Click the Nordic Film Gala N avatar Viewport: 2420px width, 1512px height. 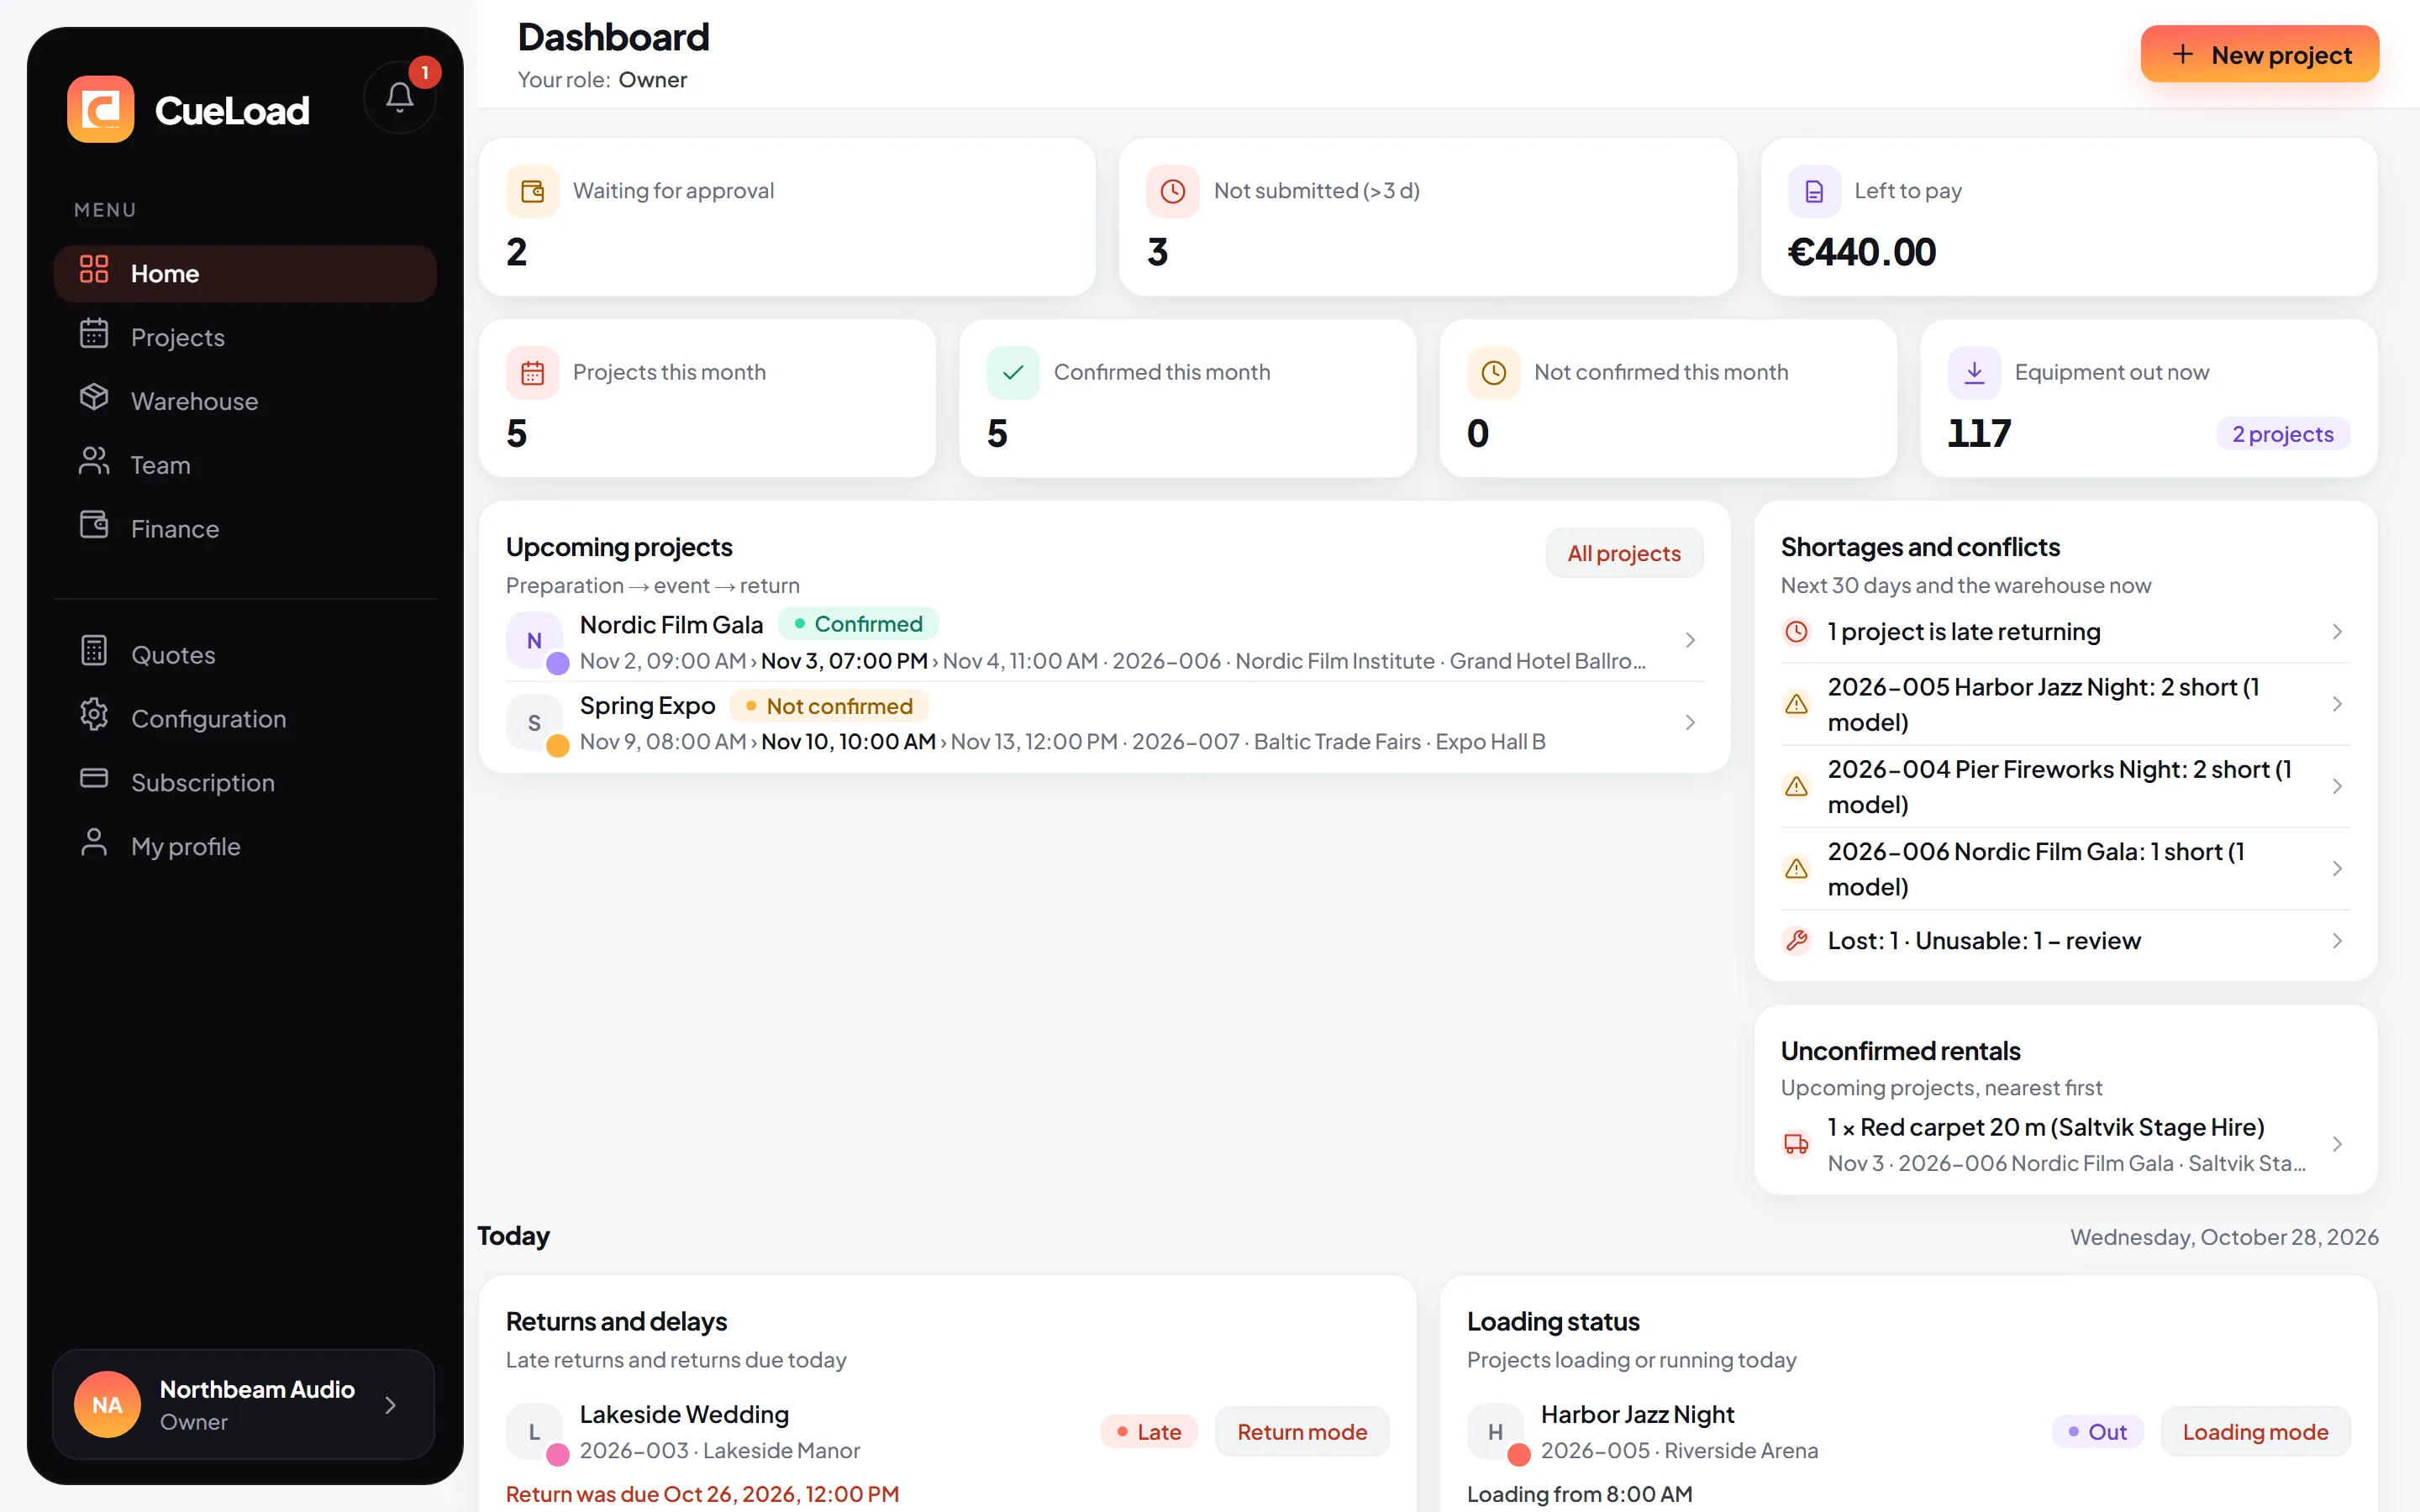(x=534, y=641)
